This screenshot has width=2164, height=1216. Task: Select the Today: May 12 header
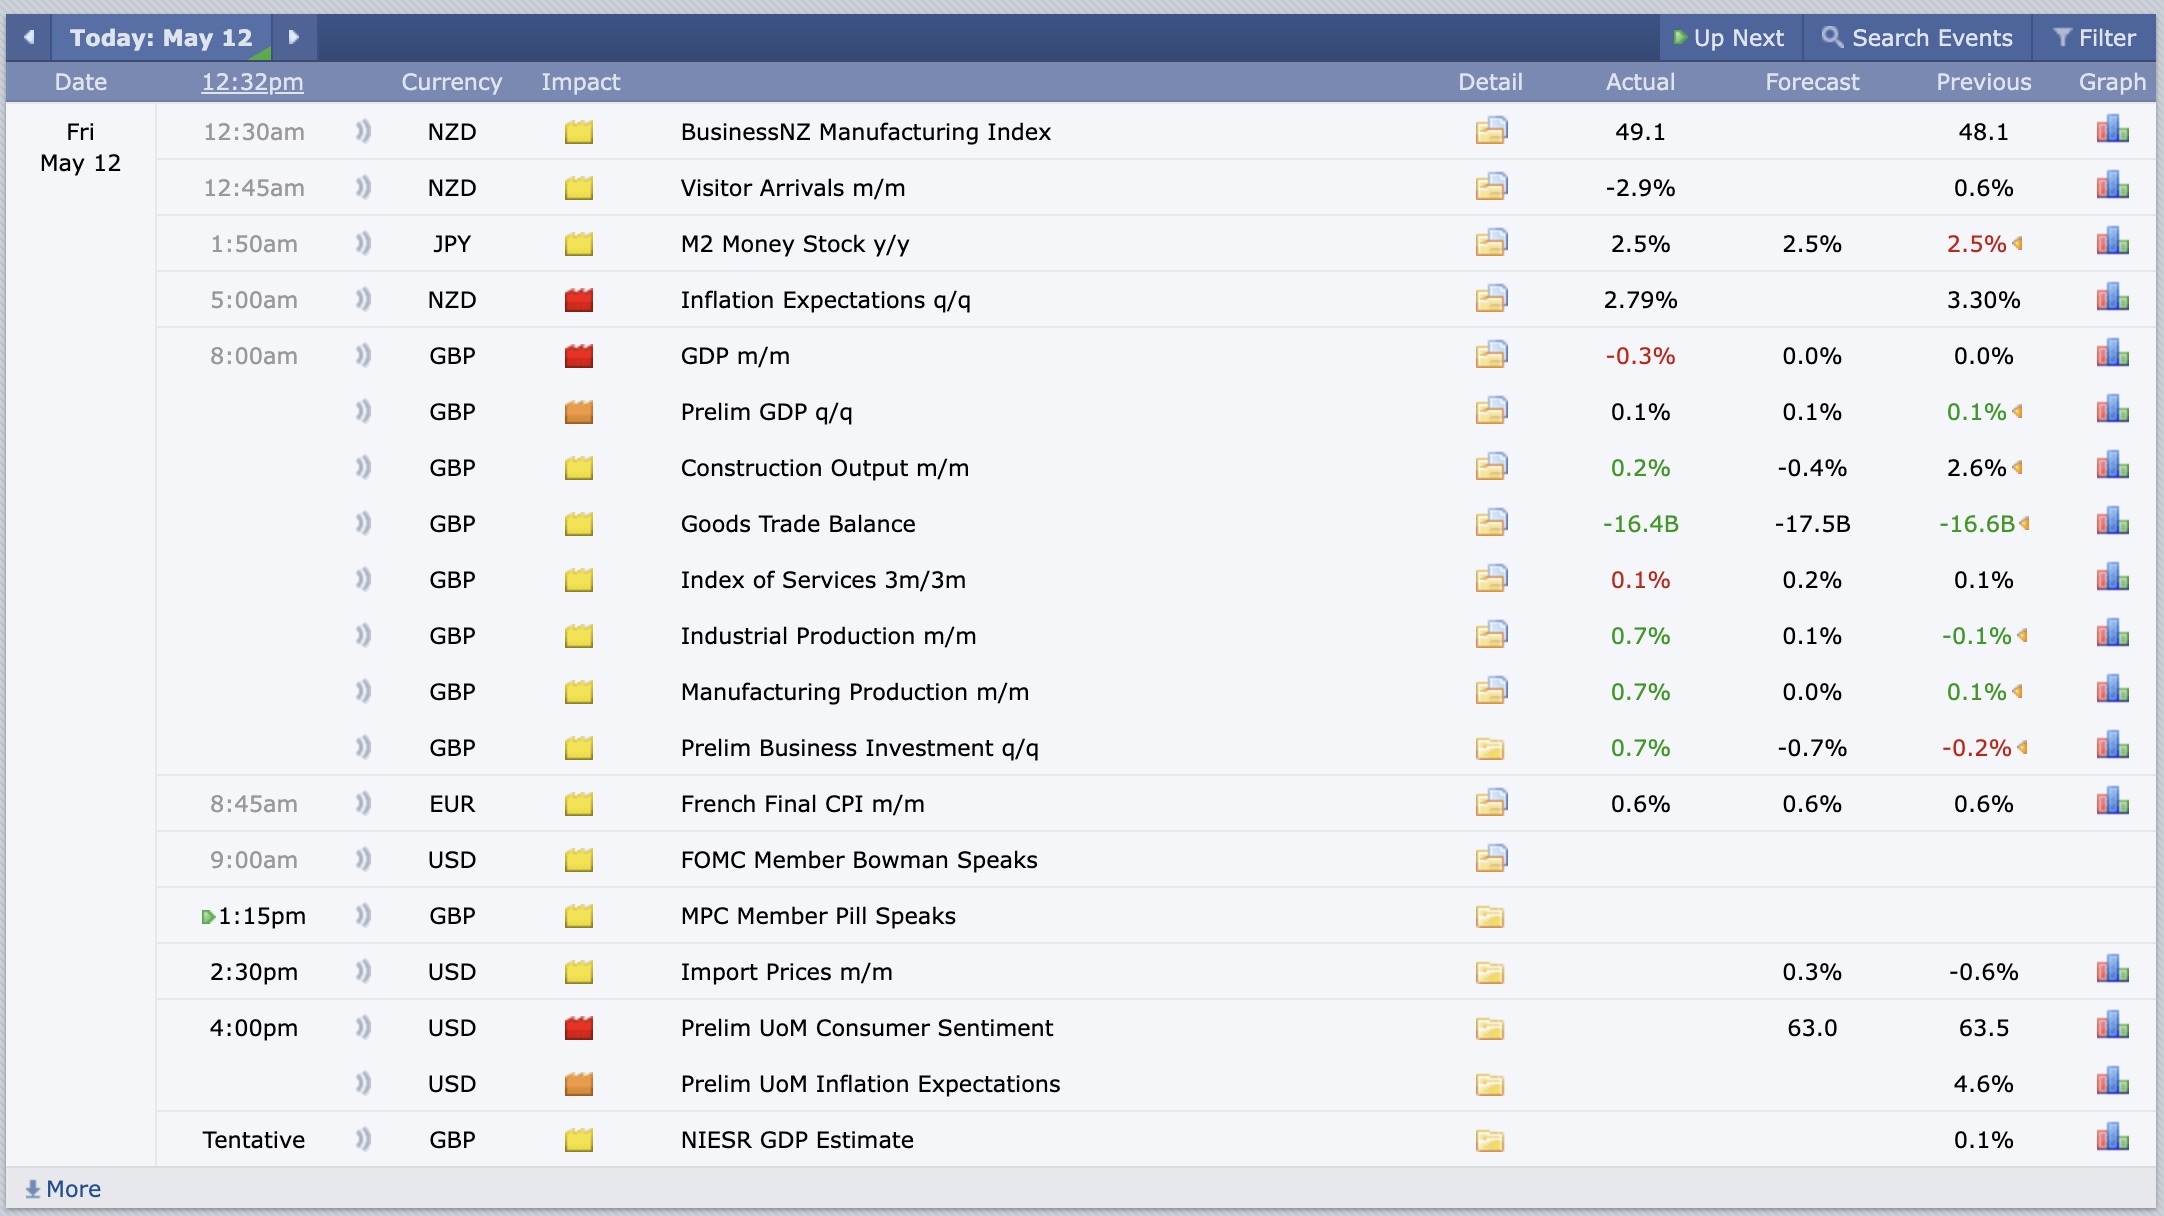[x=160, y=37]
